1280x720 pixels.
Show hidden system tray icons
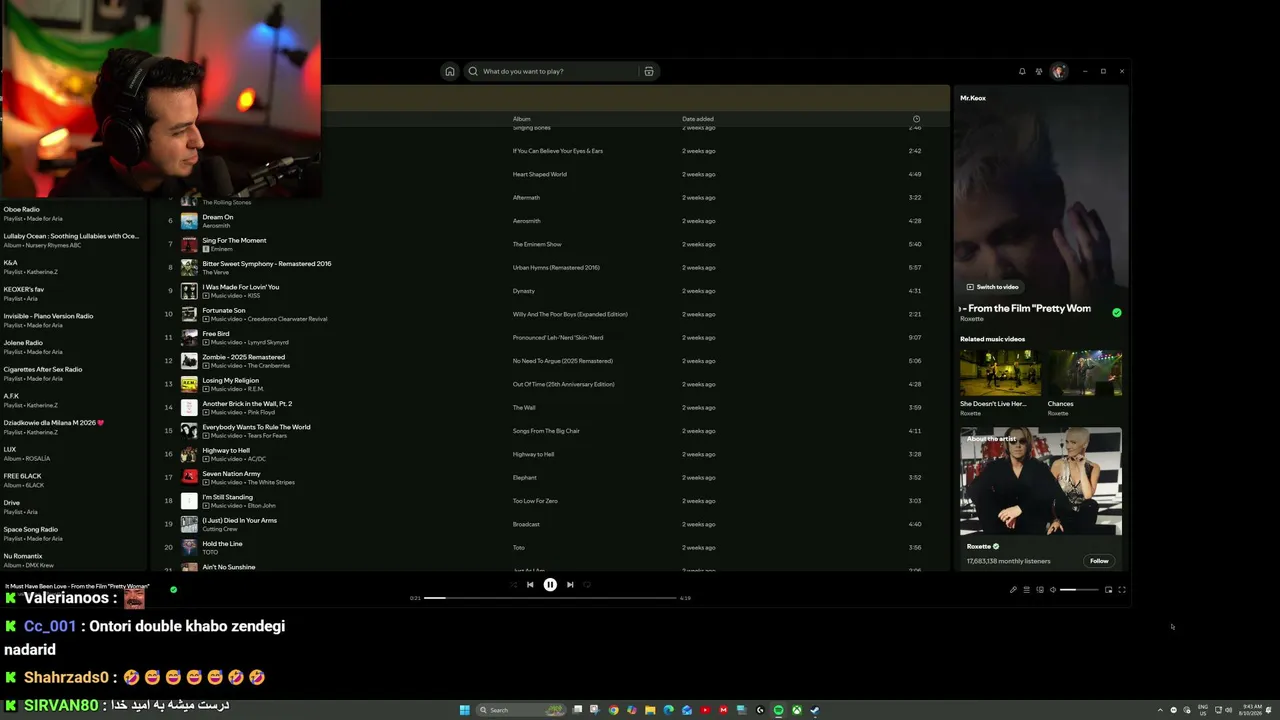pyautogui.click(x=1160, y=710)
